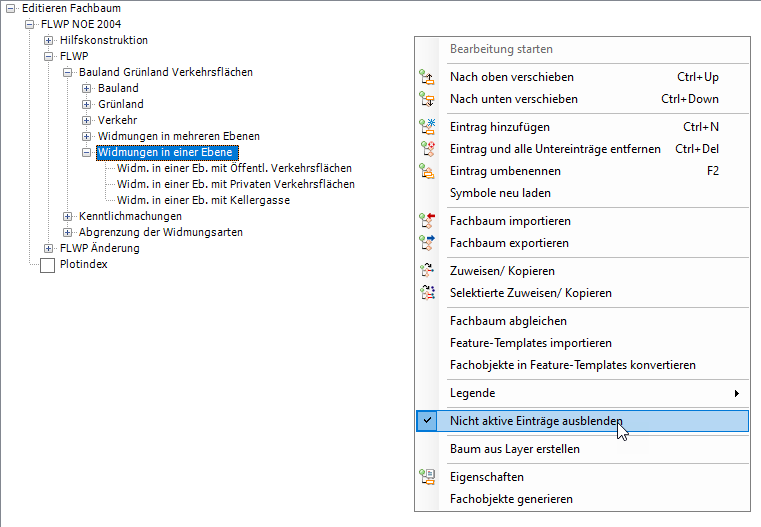Choose 'Fachbaum abgleichen' from context menu
The height and width of the screenshot is (527, 761).
coord(508,321)
